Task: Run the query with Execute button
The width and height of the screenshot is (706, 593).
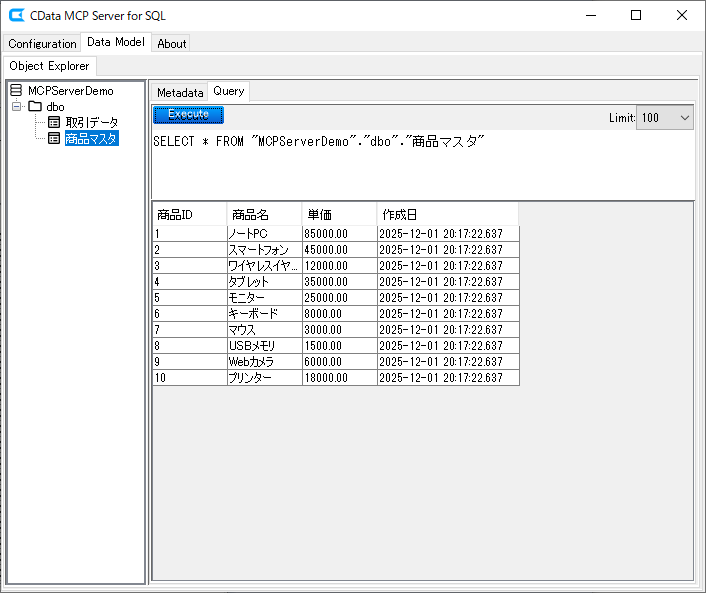Action: pos(188,115)
